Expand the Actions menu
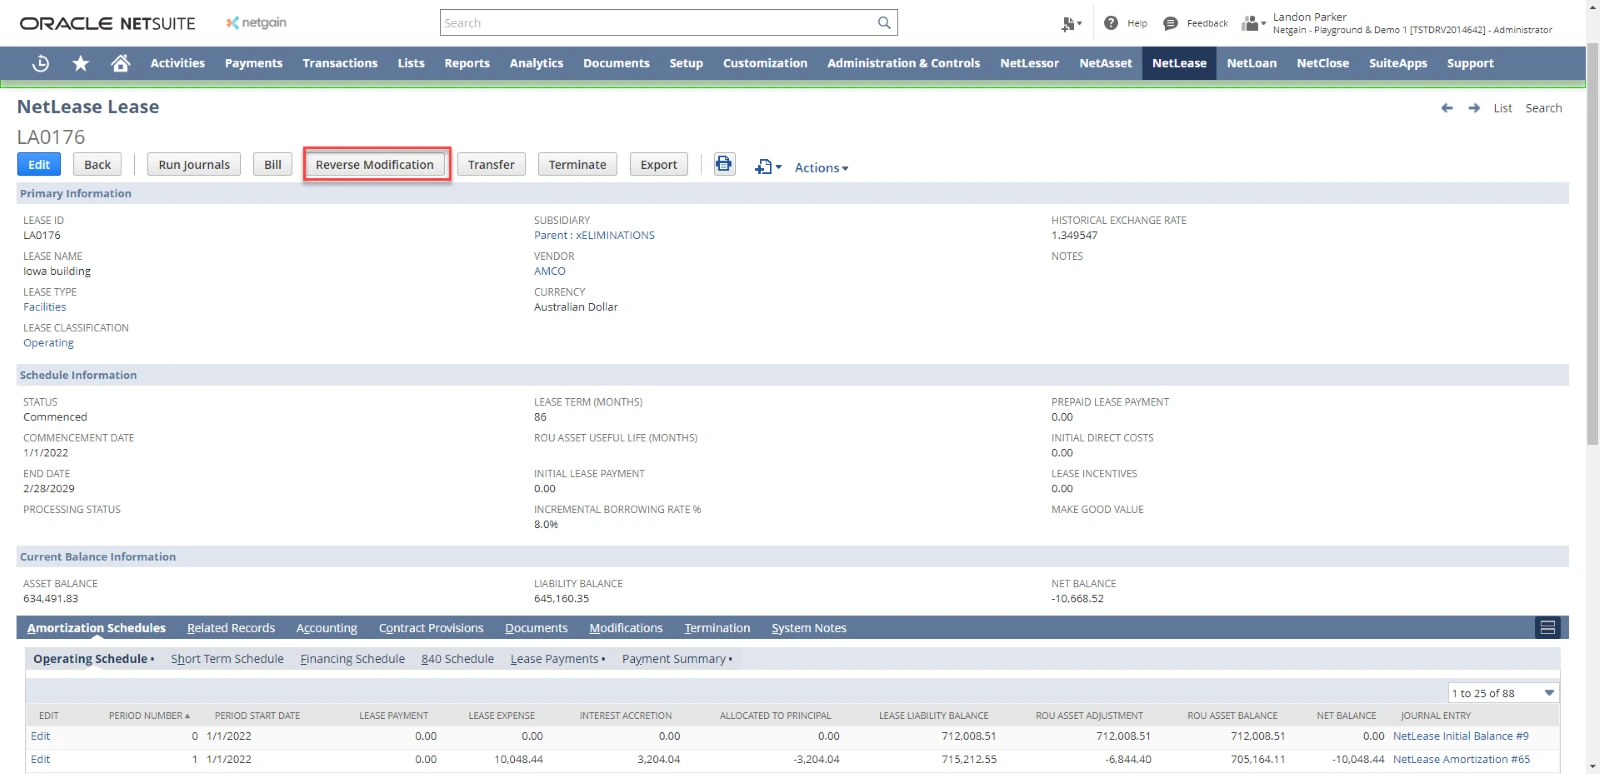The image size is (1600, 774). 821,168
